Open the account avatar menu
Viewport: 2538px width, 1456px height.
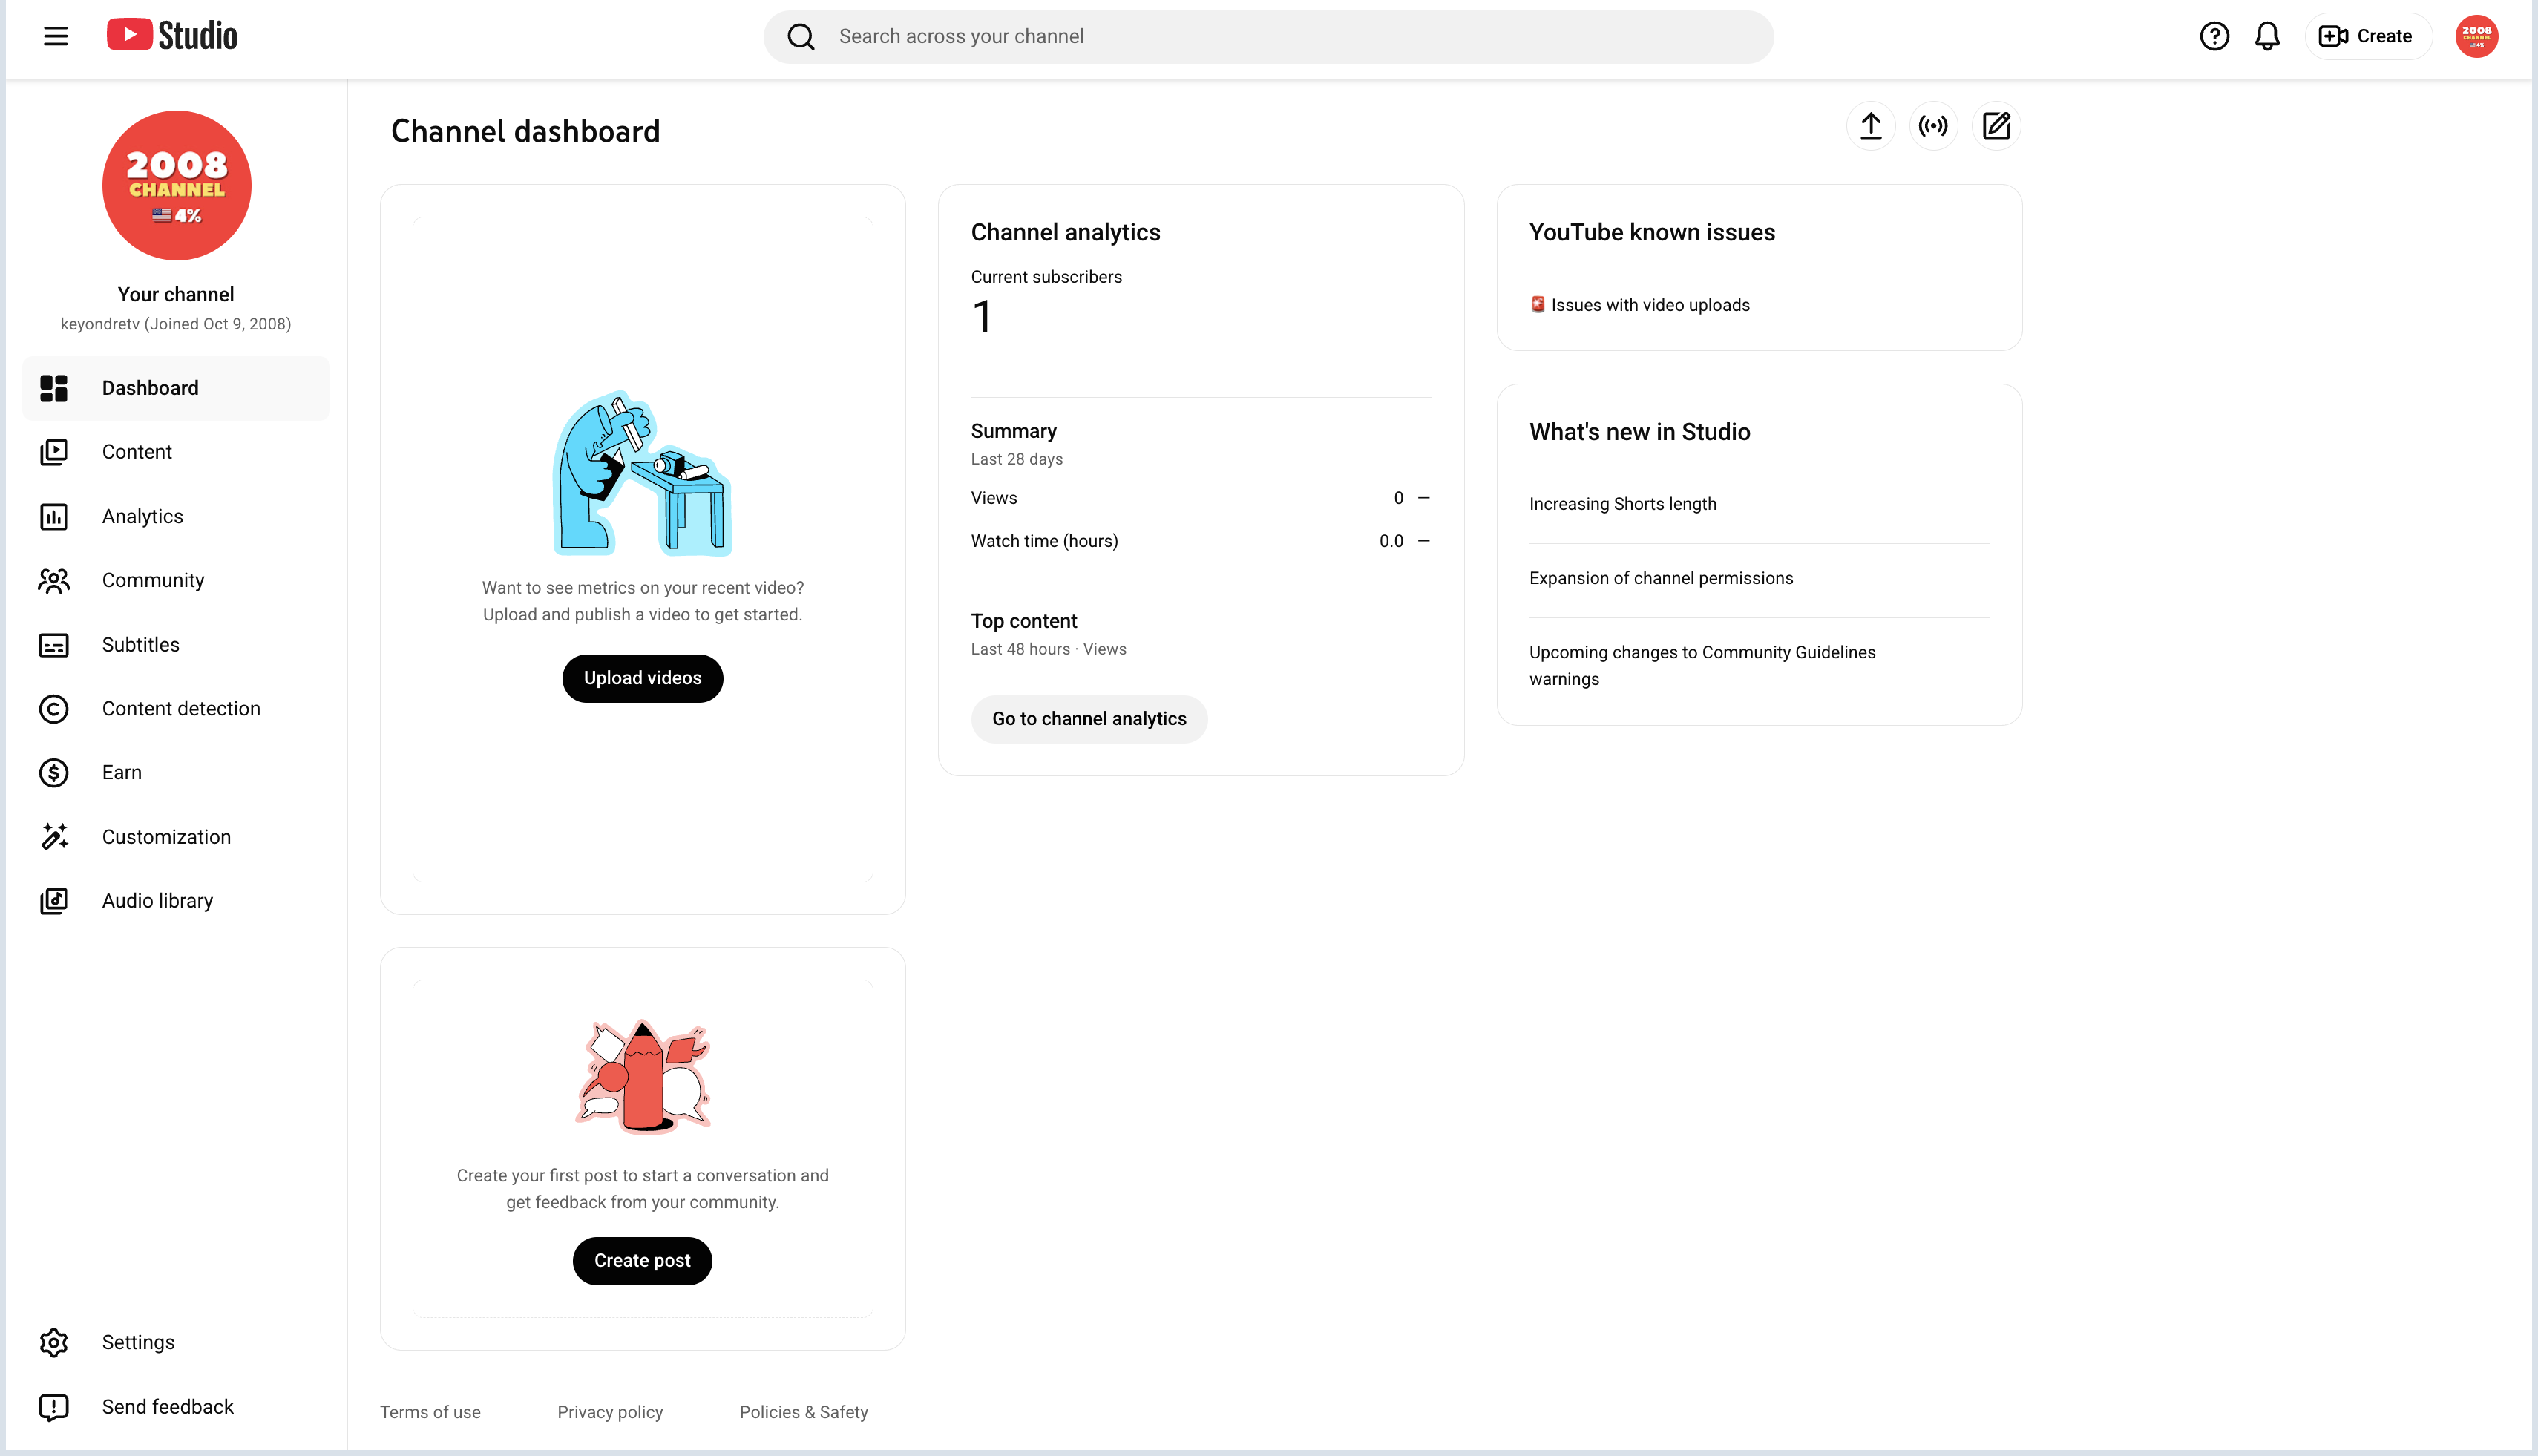pyautogui.click(x=2476, y=36)
